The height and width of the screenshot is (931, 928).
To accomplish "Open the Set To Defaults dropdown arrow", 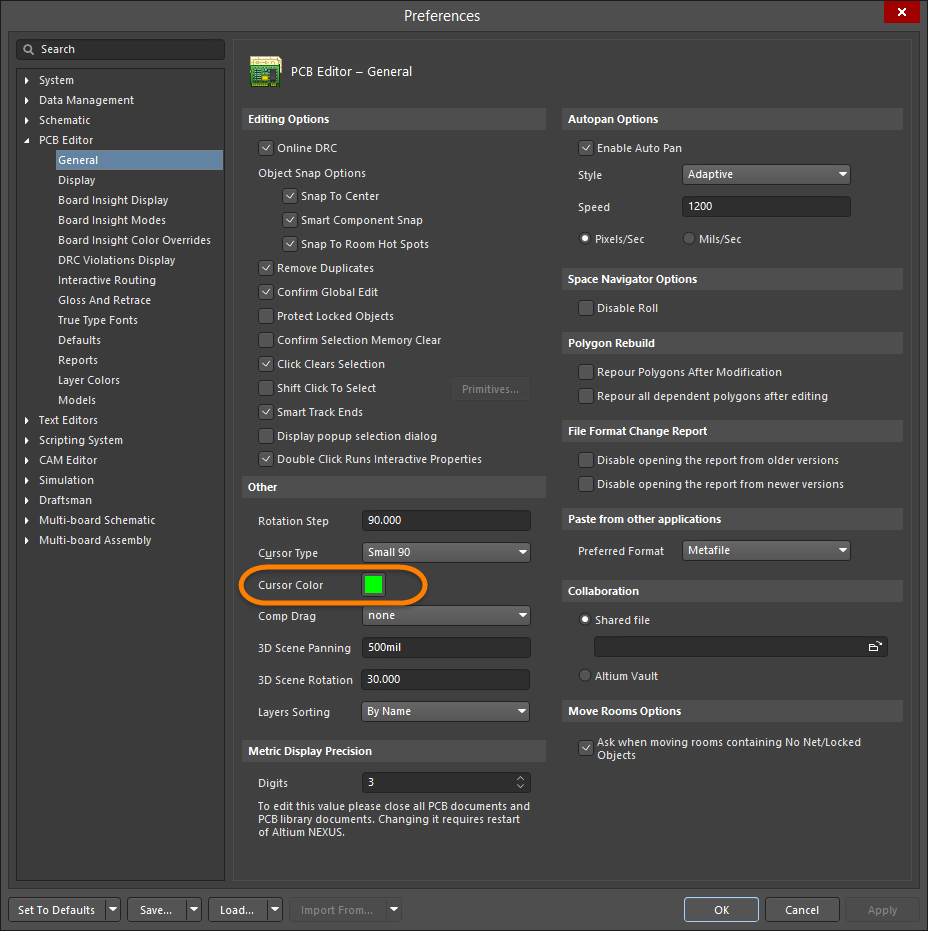I will tap(112, 910).
